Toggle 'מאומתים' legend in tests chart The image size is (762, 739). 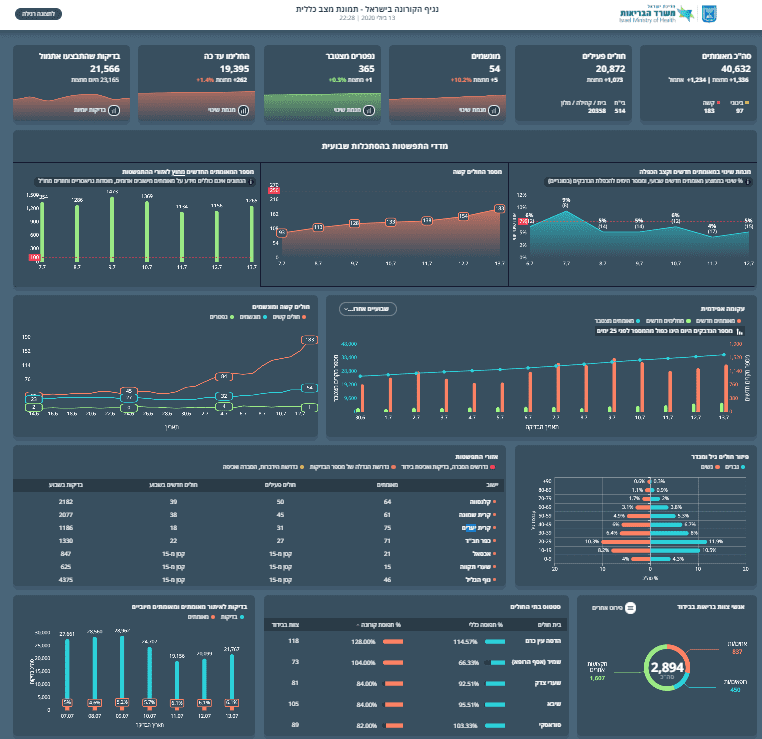201,617
